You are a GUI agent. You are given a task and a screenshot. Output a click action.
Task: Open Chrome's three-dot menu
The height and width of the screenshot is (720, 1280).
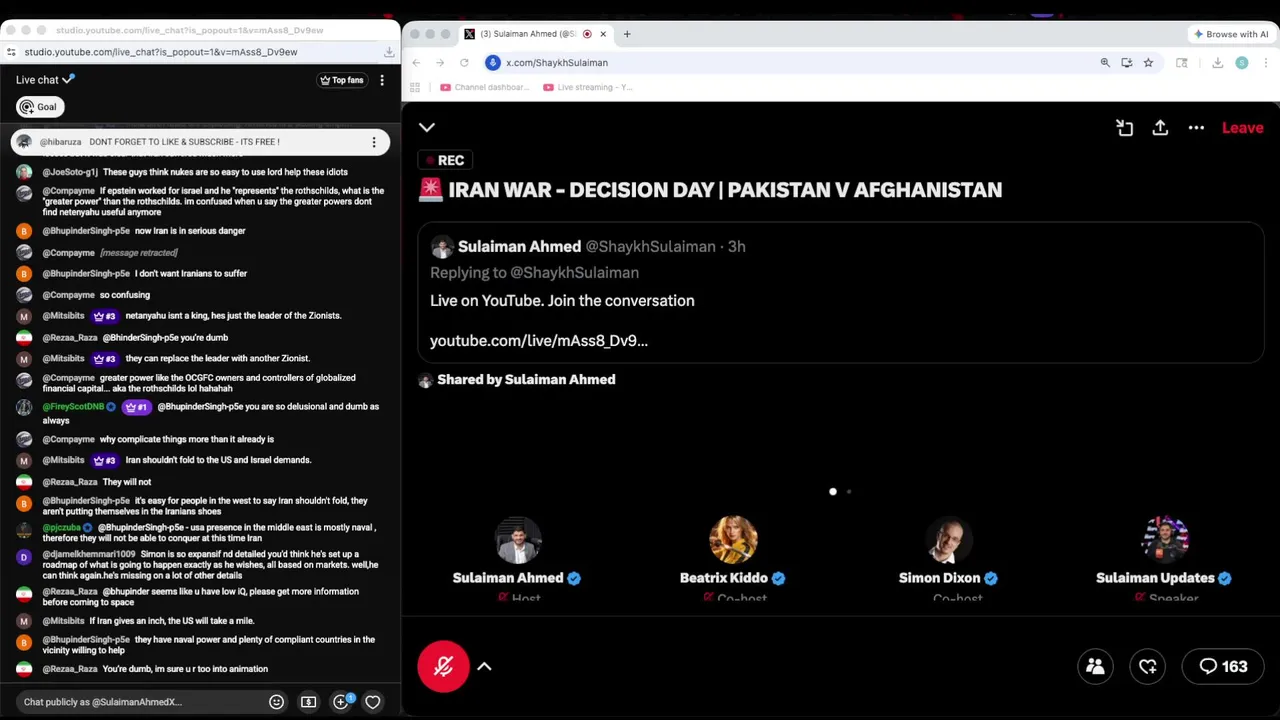point(1265,62)
